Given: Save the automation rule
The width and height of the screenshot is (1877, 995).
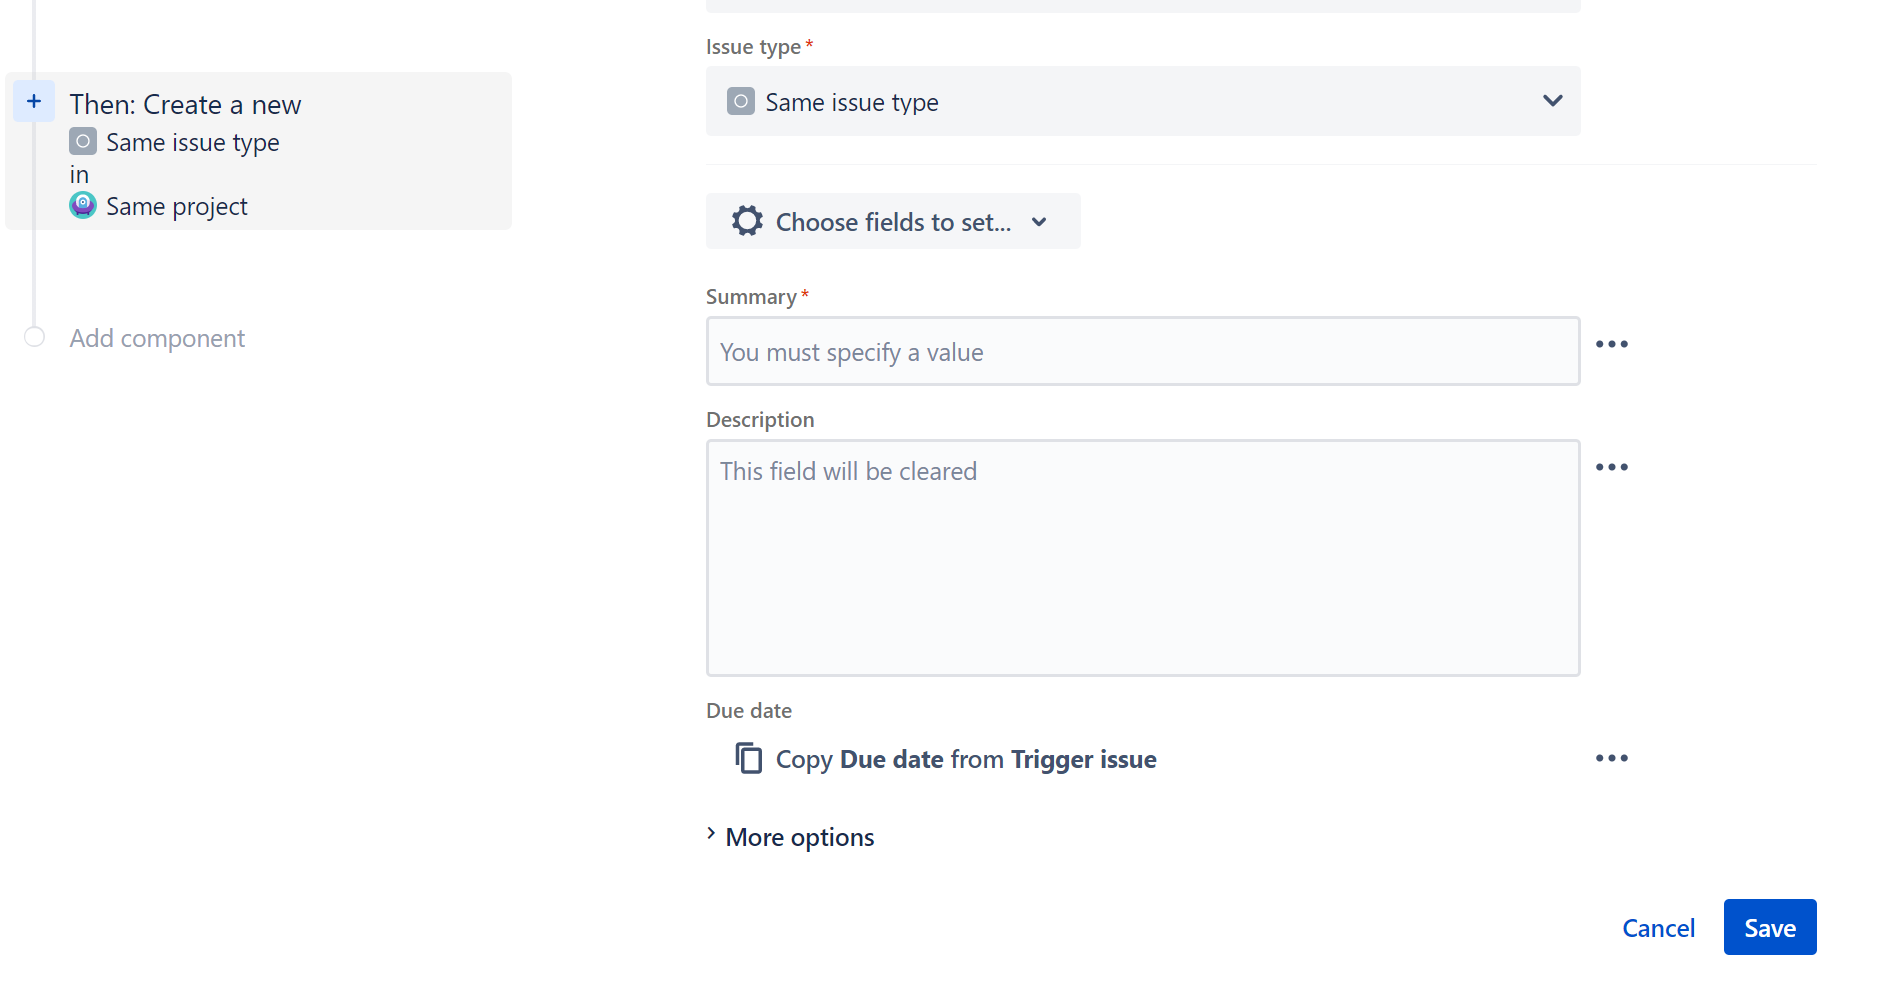Looking at the screenshot, I should click(1769, 927).
